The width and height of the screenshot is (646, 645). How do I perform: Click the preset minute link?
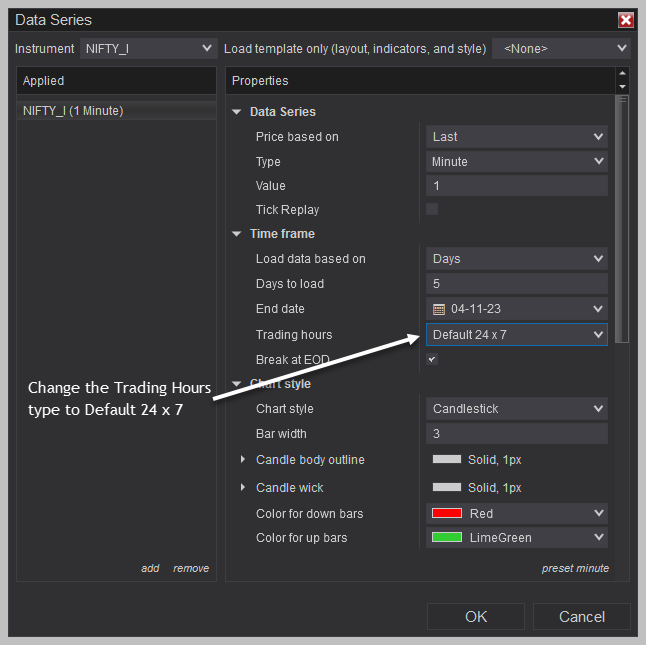click(x=575, y=568)
